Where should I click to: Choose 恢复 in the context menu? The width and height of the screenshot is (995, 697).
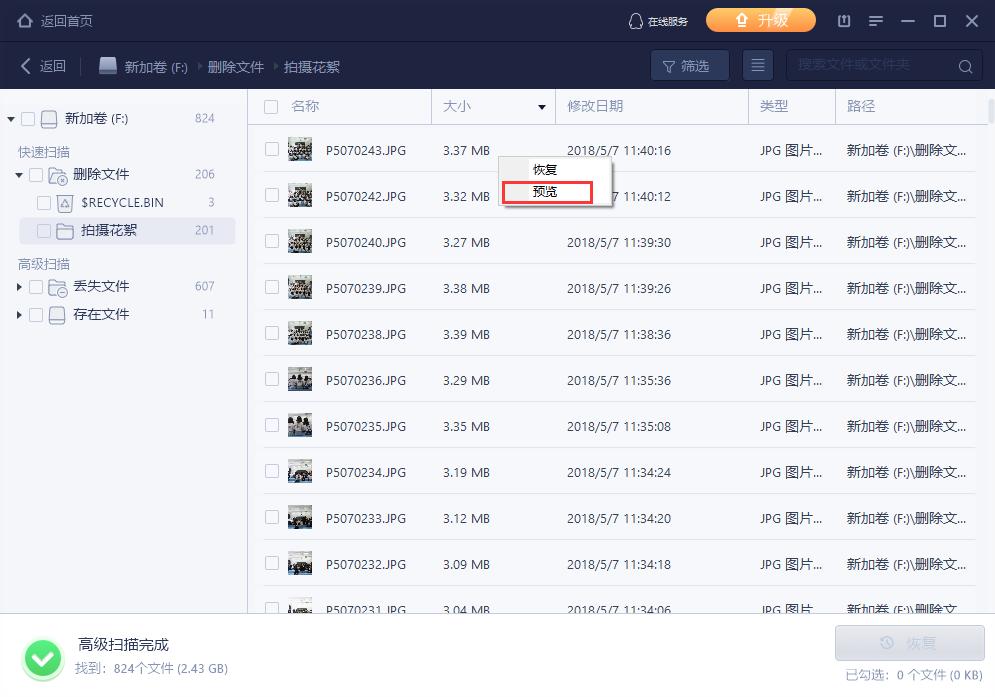tap(546, 168)
